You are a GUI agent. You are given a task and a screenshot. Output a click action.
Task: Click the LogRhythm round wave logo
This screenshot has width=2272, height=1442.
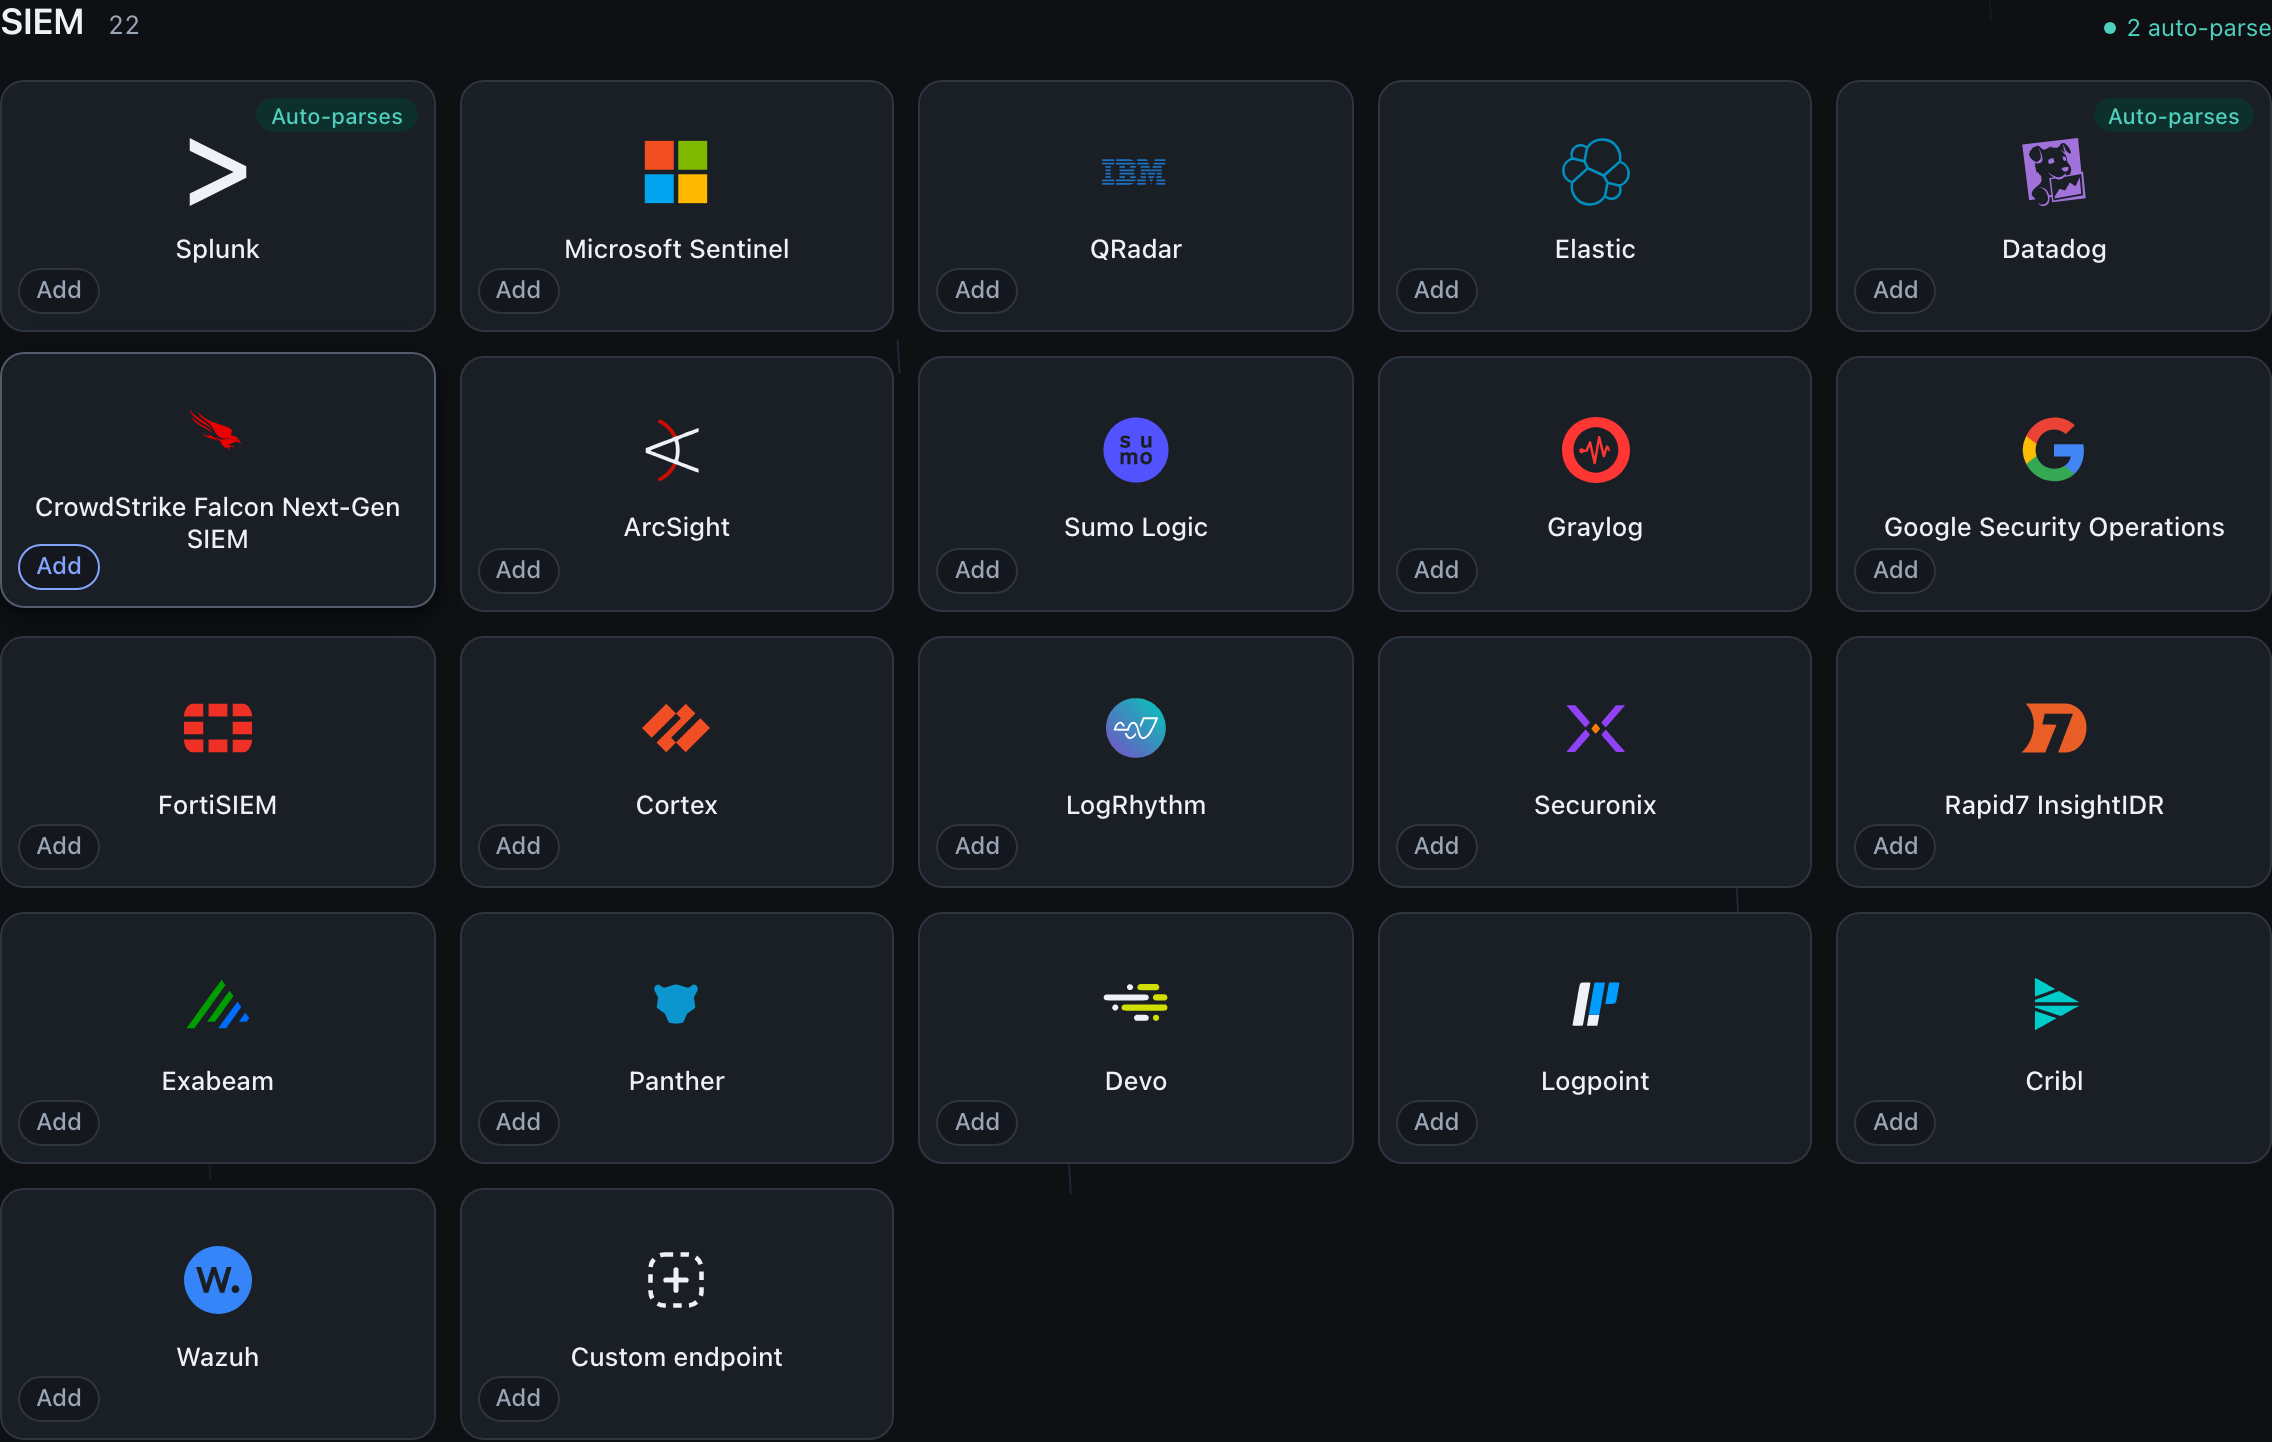pyautogui.click(x=1135, y=728)
